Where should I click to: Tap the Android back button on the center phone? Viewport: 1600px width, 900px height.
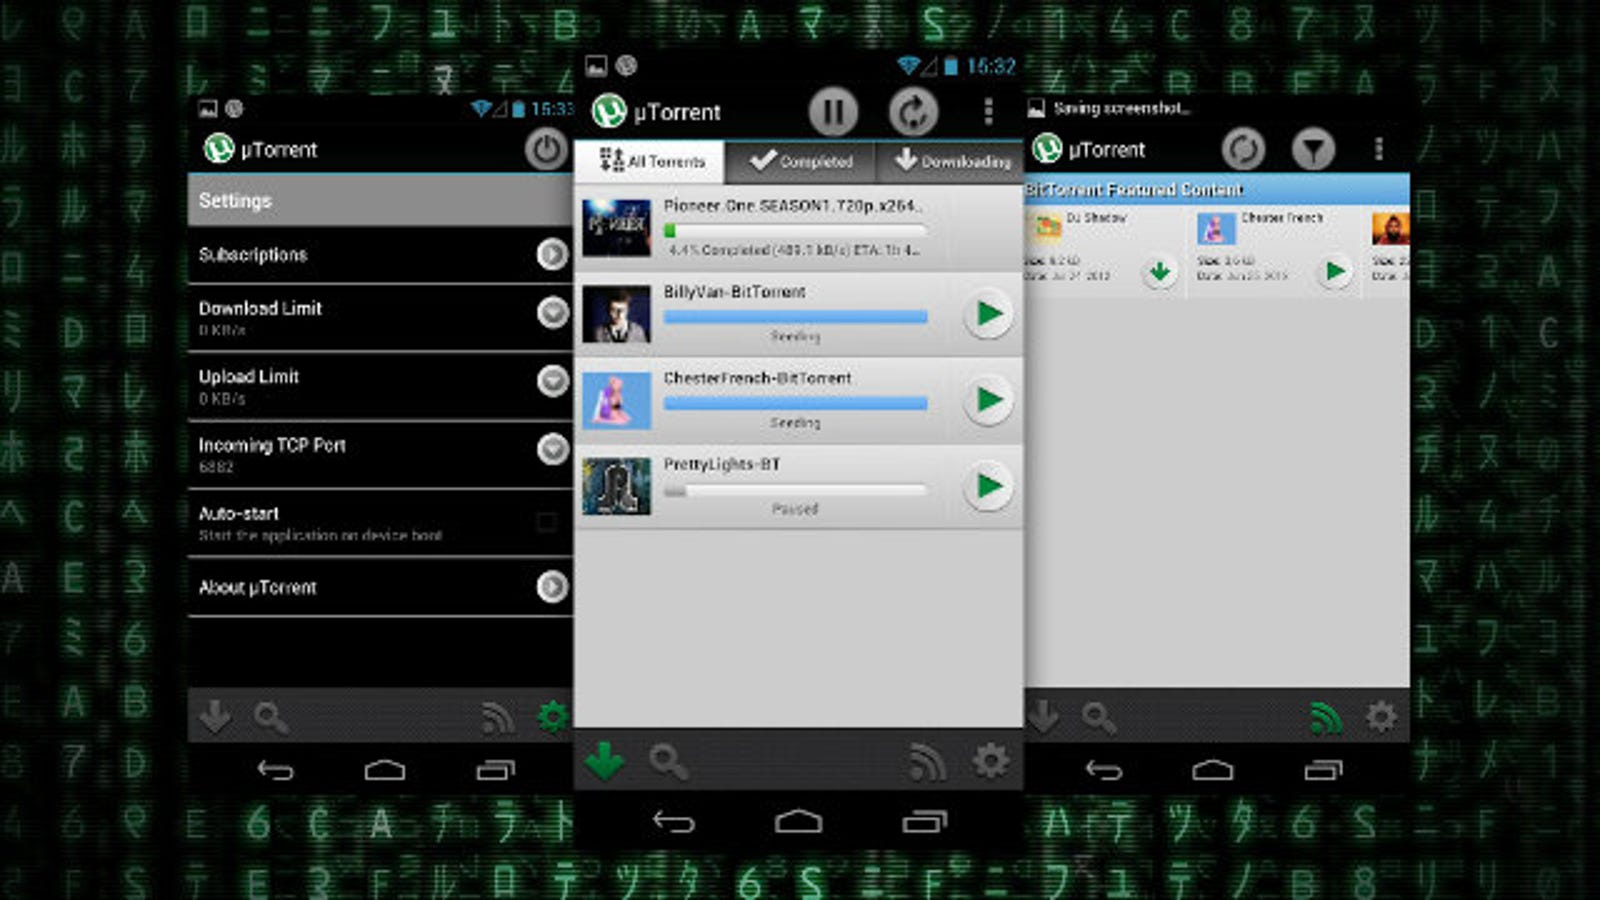point(673,822)
